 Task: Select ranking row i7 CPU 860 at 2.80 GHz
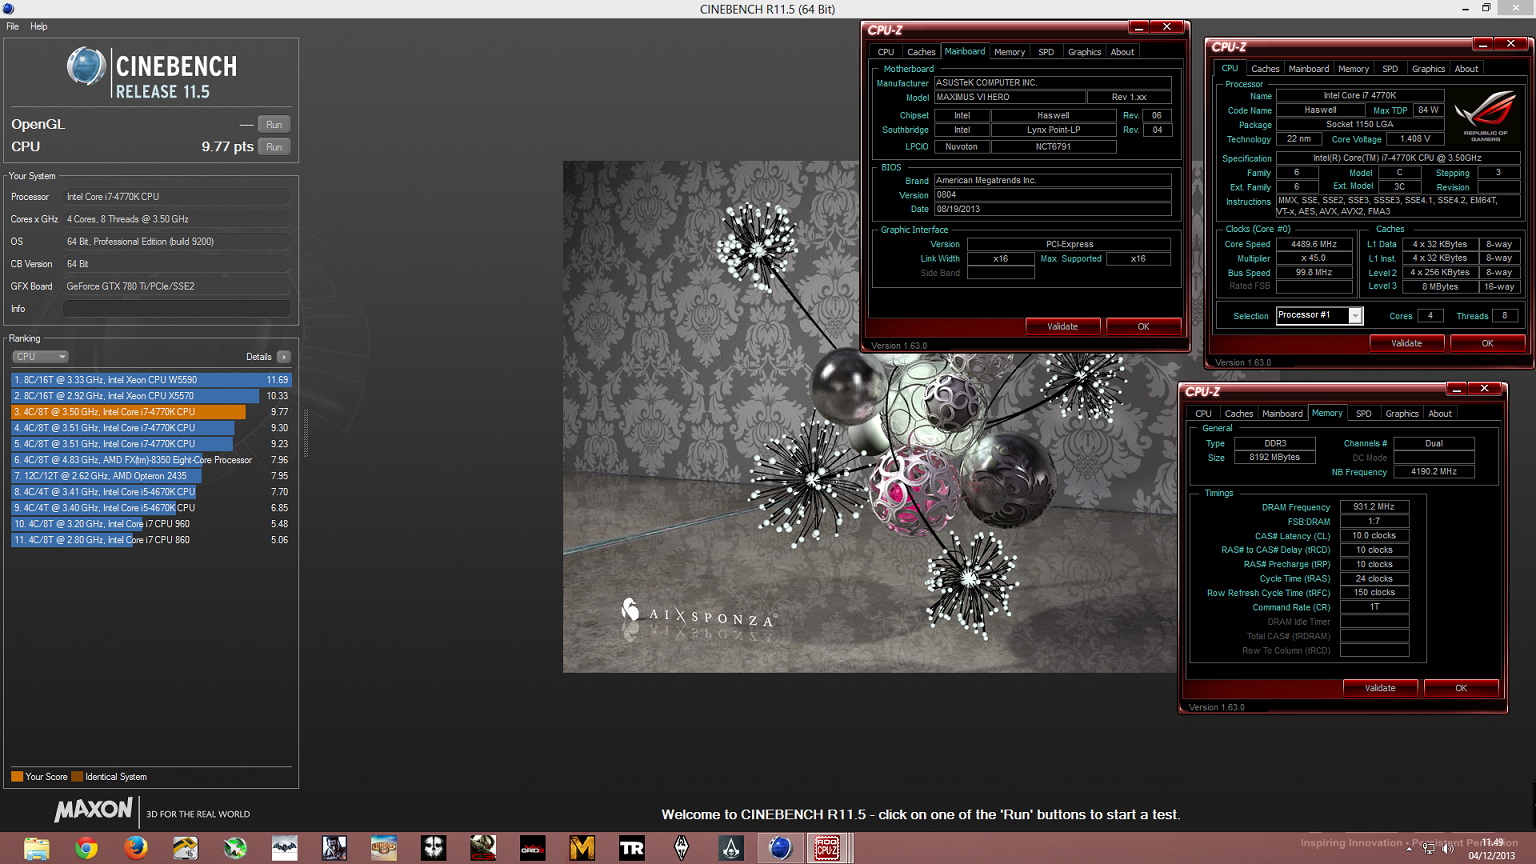(151, 540)
